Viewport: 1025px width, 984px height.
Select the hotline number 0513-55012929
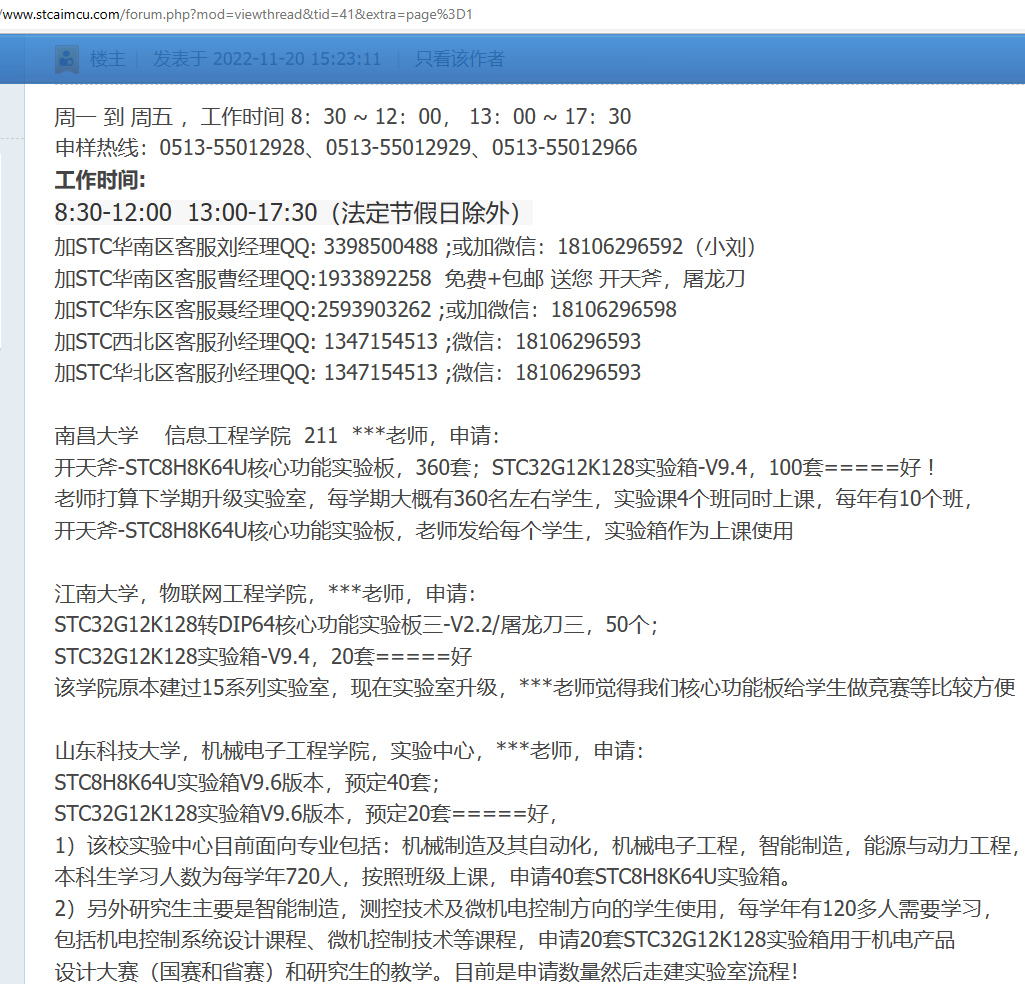pyautogui.click(x=398, y=148)
